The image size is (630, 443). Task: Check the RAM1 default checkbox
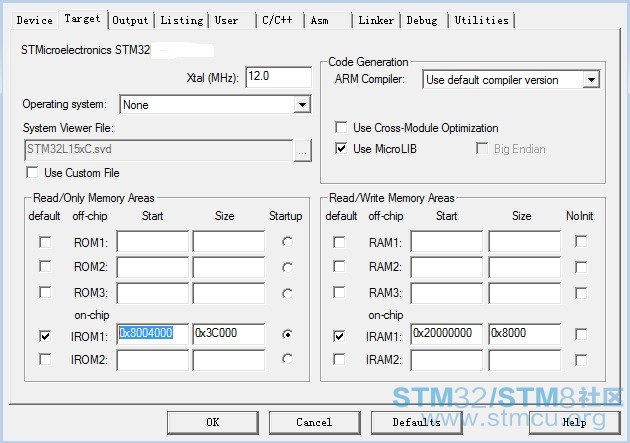(339, 242)
